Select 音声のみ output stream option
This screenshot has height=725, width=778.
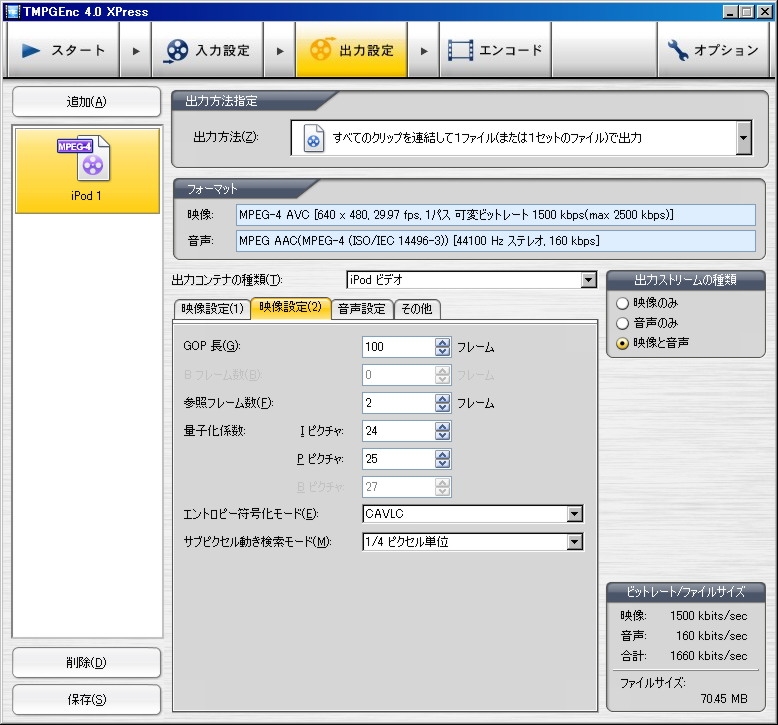point(622,324)
